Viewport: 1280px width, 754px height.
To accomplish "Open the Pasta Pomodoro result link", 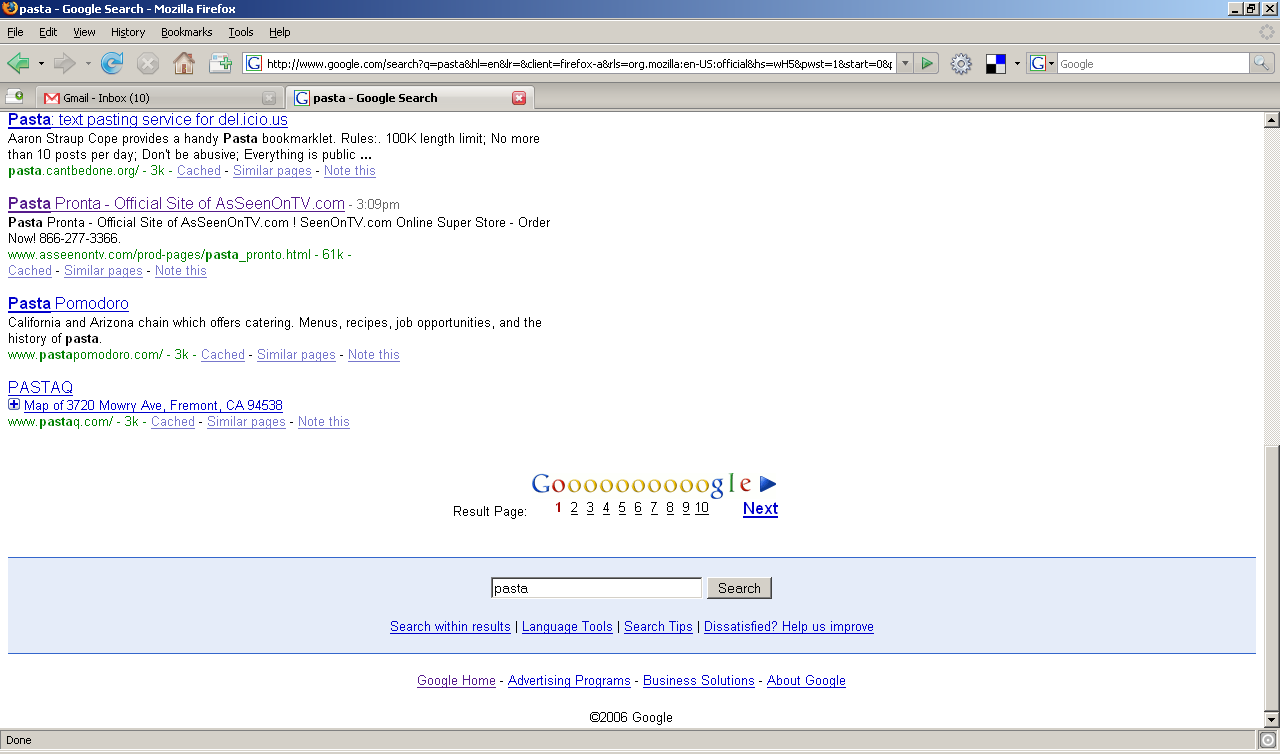I will point(68,304).
